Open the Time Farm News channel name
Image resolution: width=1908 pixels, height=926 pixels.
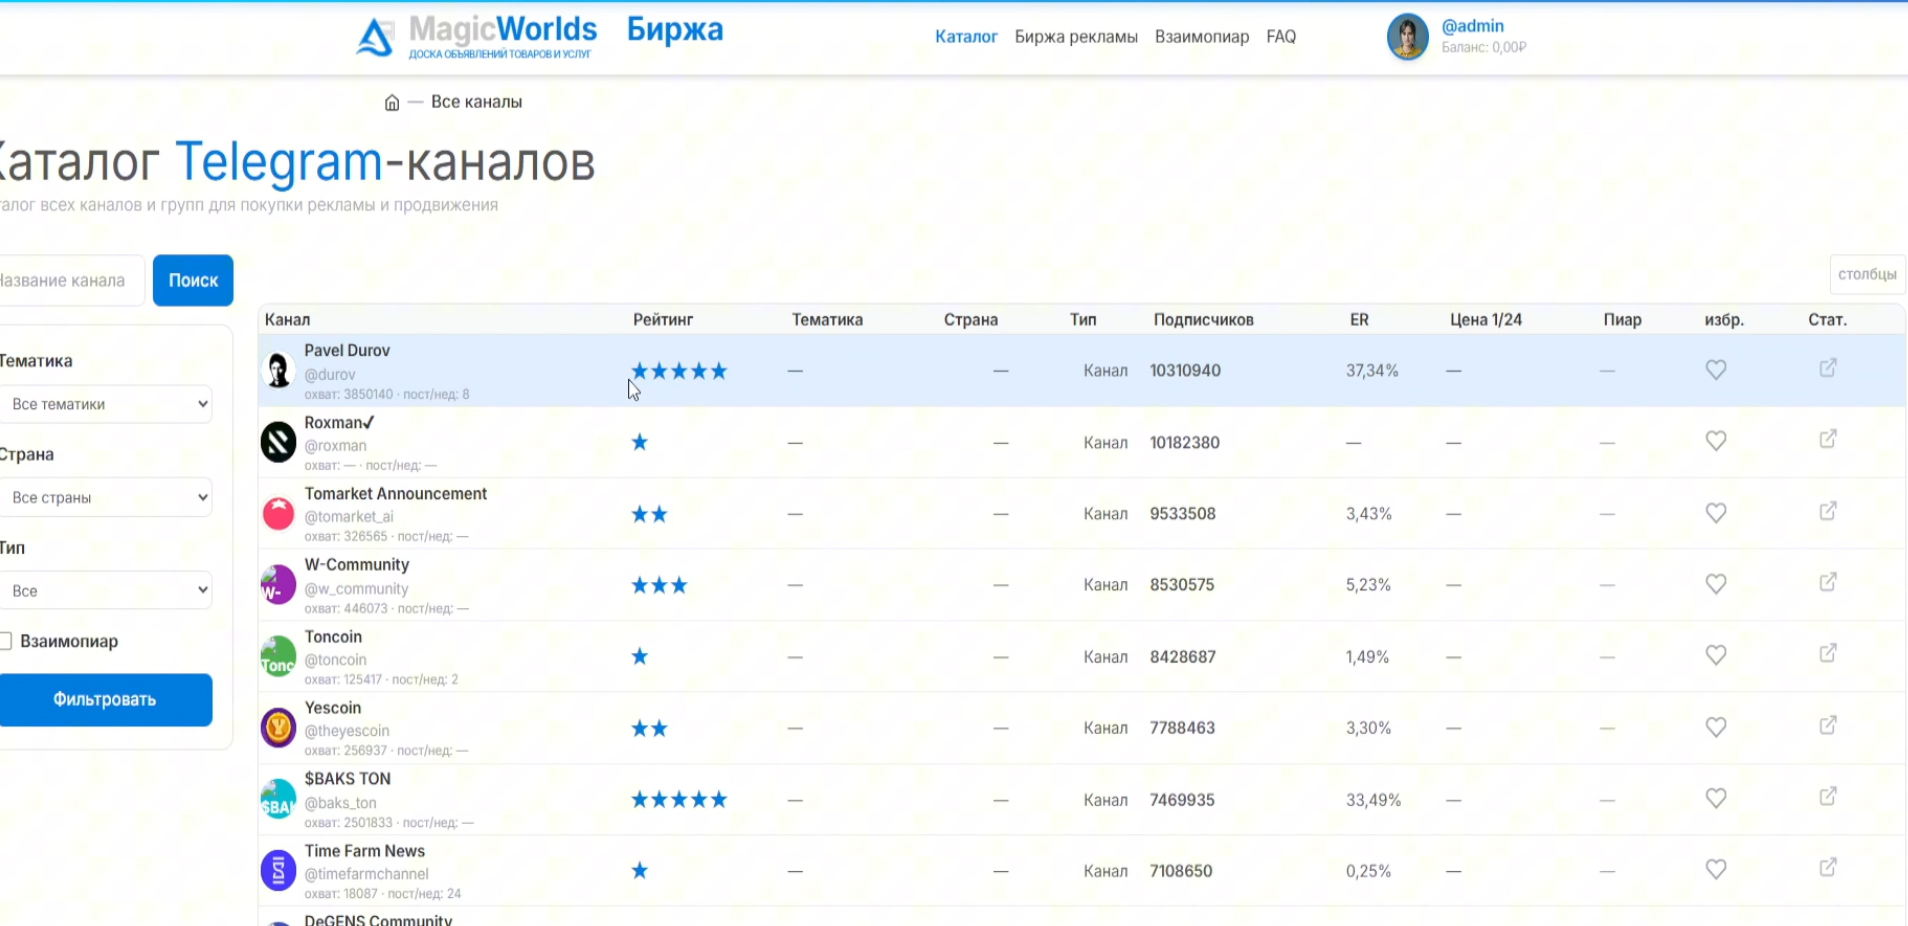365,851
